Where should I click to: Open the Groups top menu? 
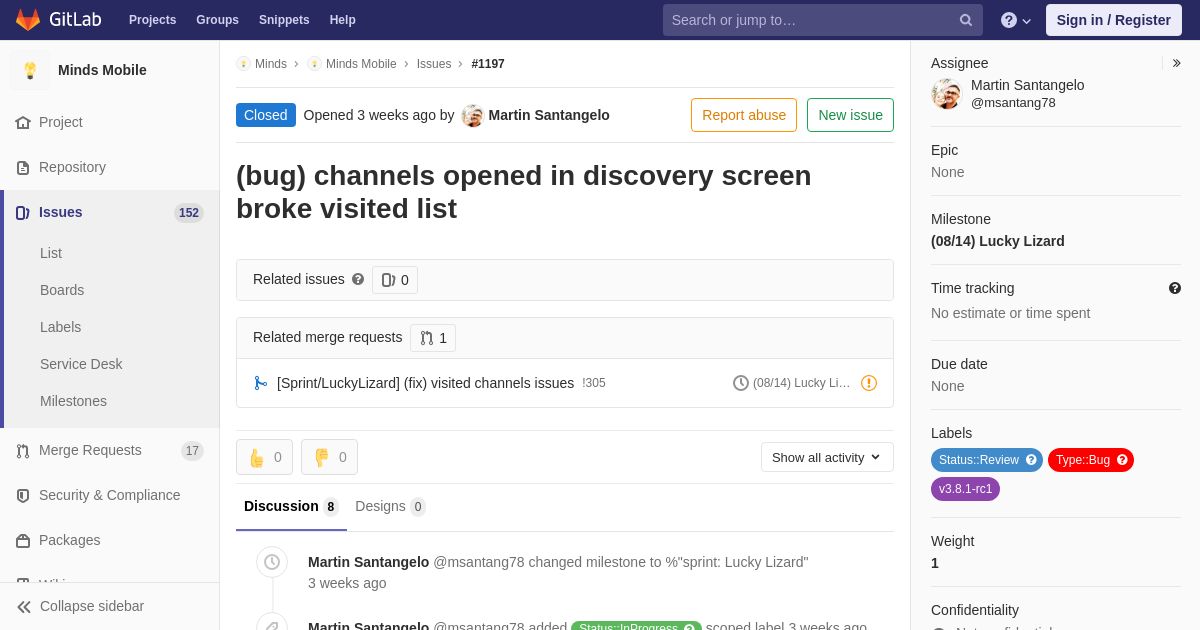(x=217, y=20)
